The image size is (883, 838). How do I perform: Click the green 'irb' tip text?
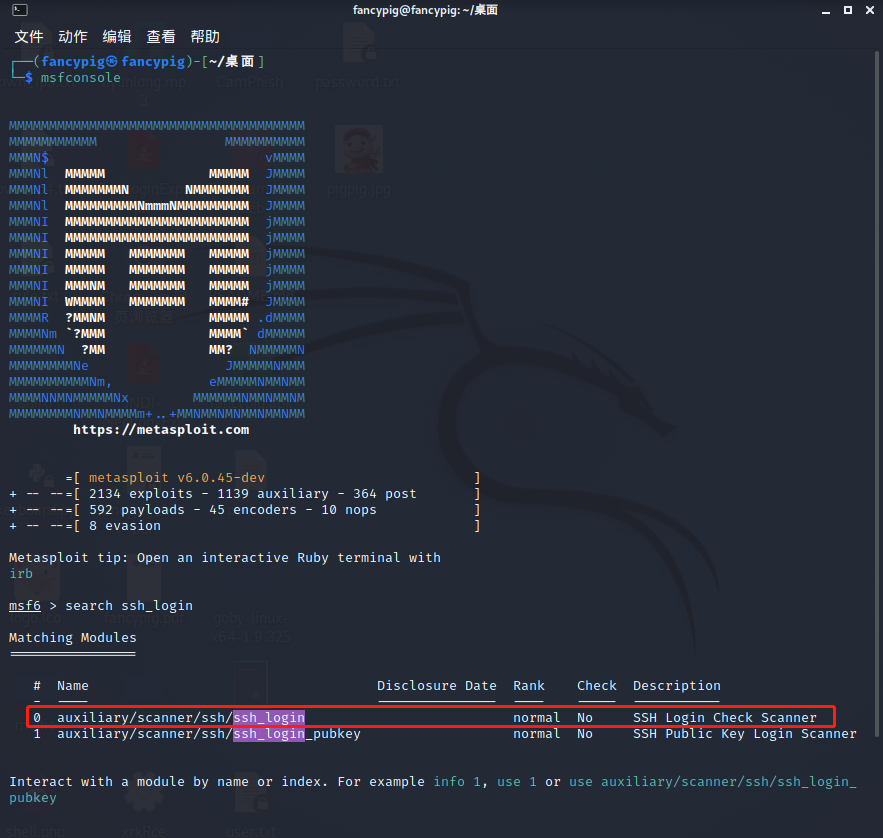pyautogui.click(x=21, y=574)
